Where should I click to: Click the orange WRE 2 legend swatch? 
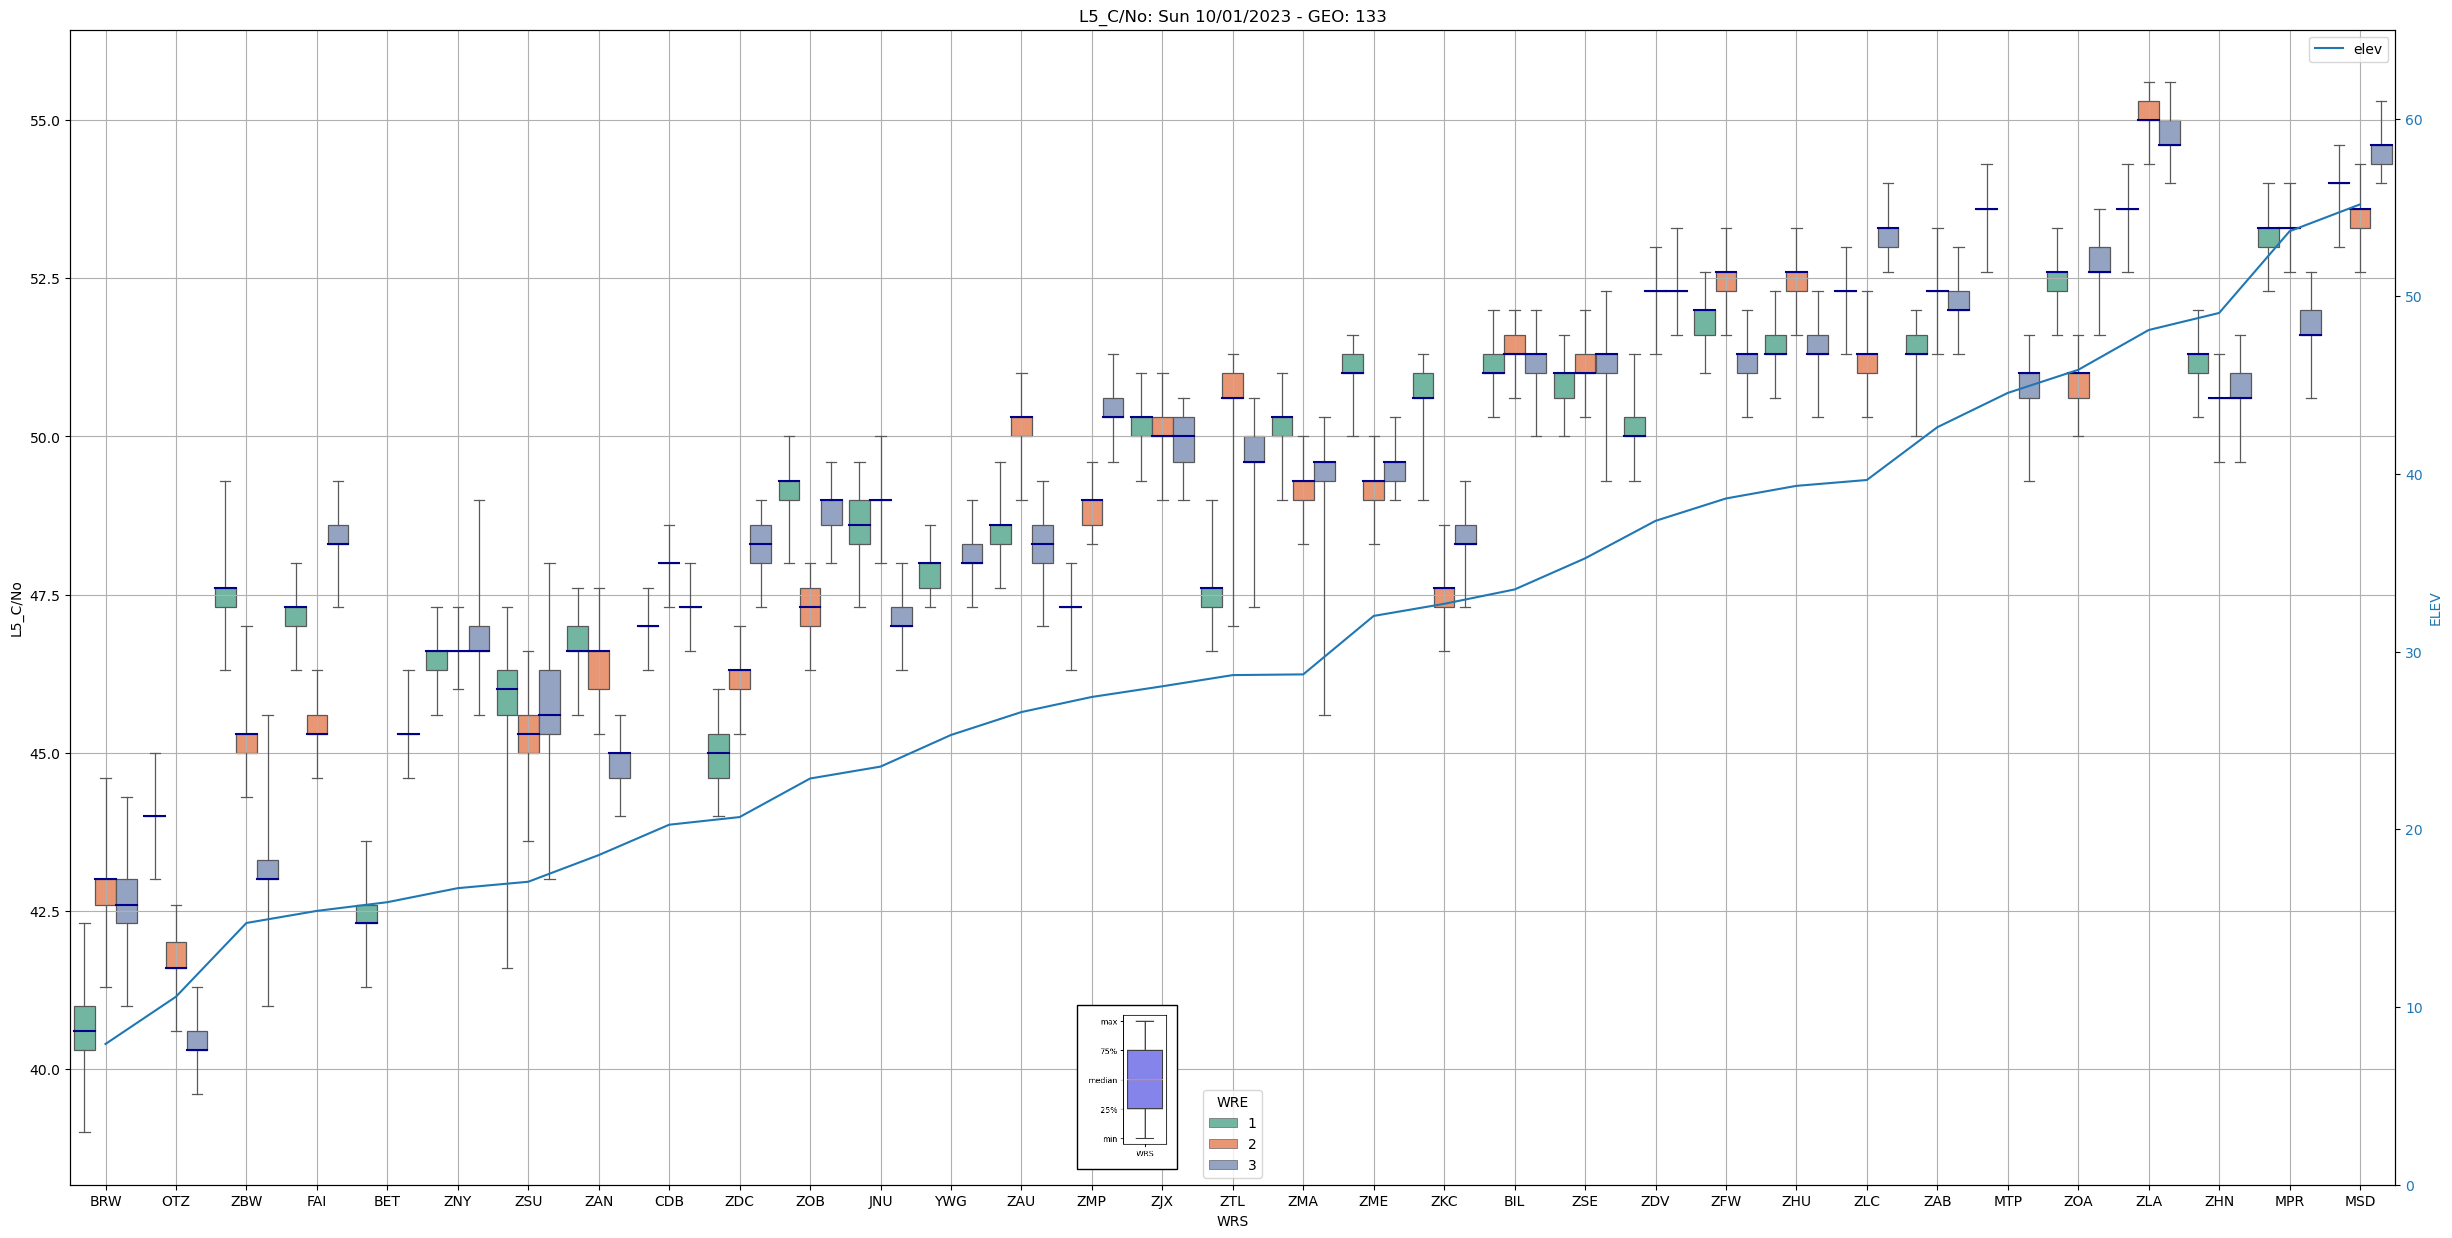(x=1223, y=1144)
